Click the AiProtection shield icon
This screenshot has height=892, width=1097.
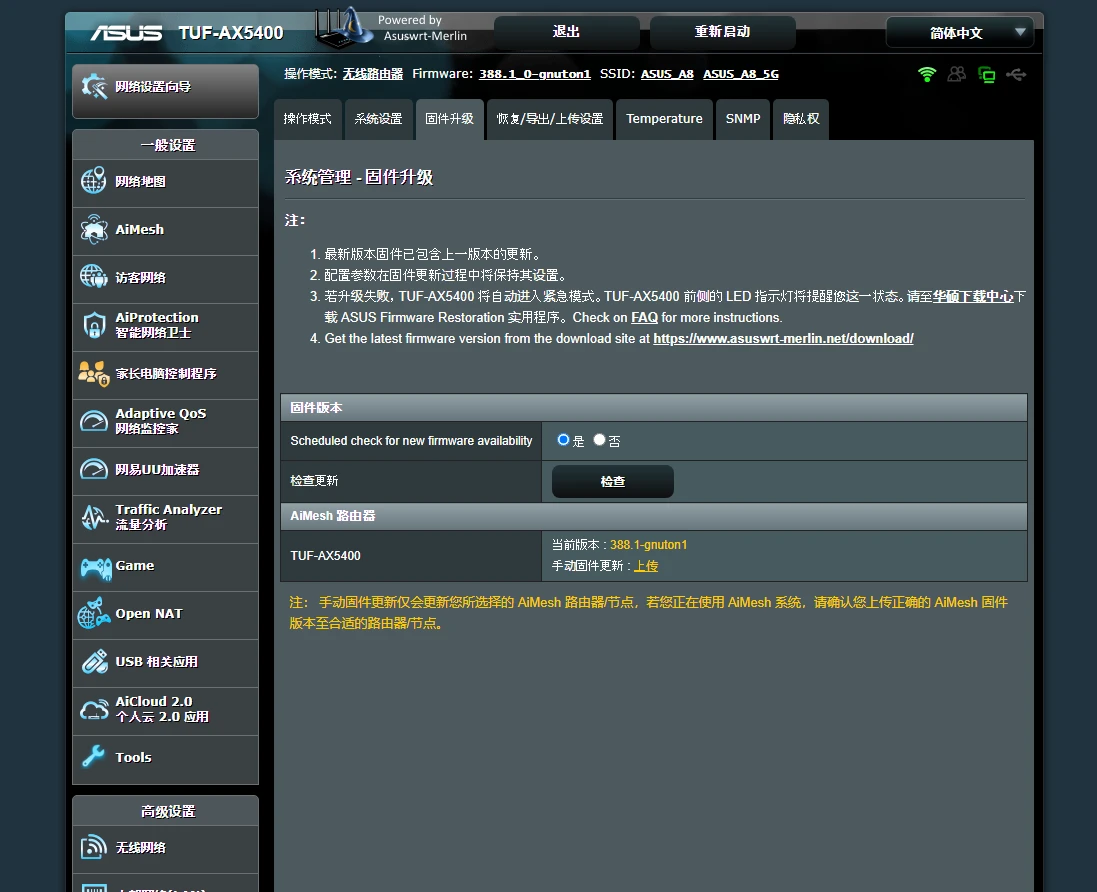[x=94, y=325]
